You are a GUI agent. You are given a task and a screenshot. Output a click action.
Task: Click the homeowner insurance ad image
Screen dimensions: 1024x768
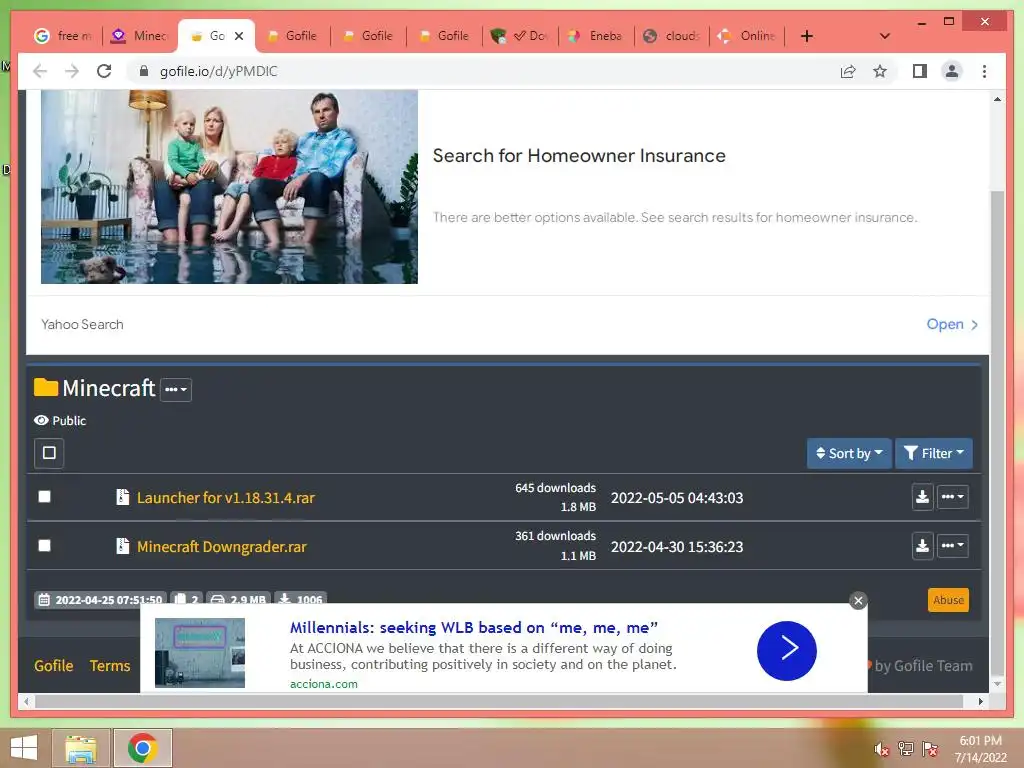[229, 187]
